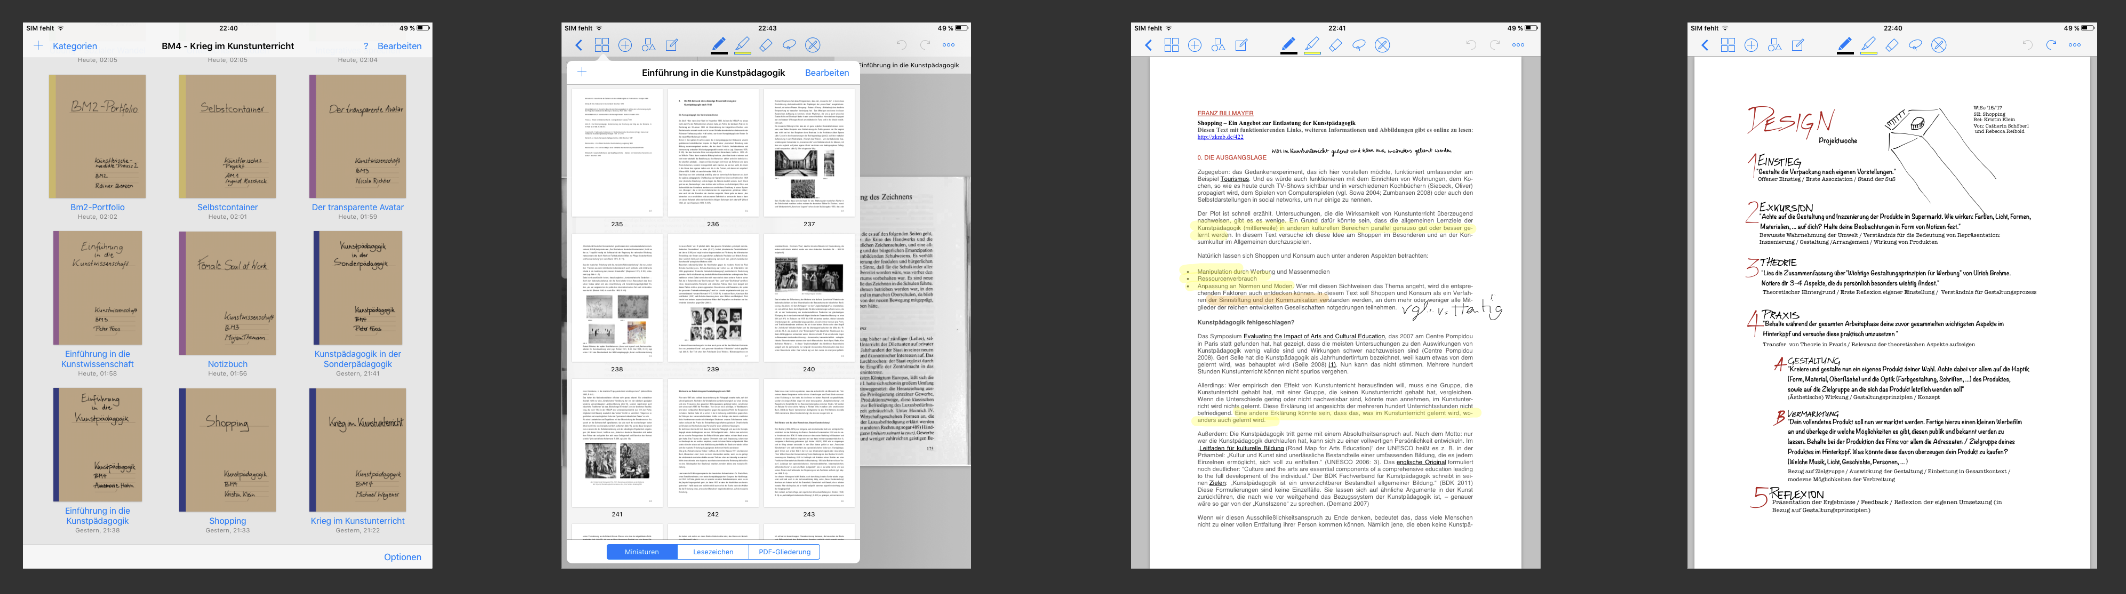Image resolution: width=2126 pixels, height=594 pixels.
Task: Open the Kategorien list
Action: coord(75,46)
